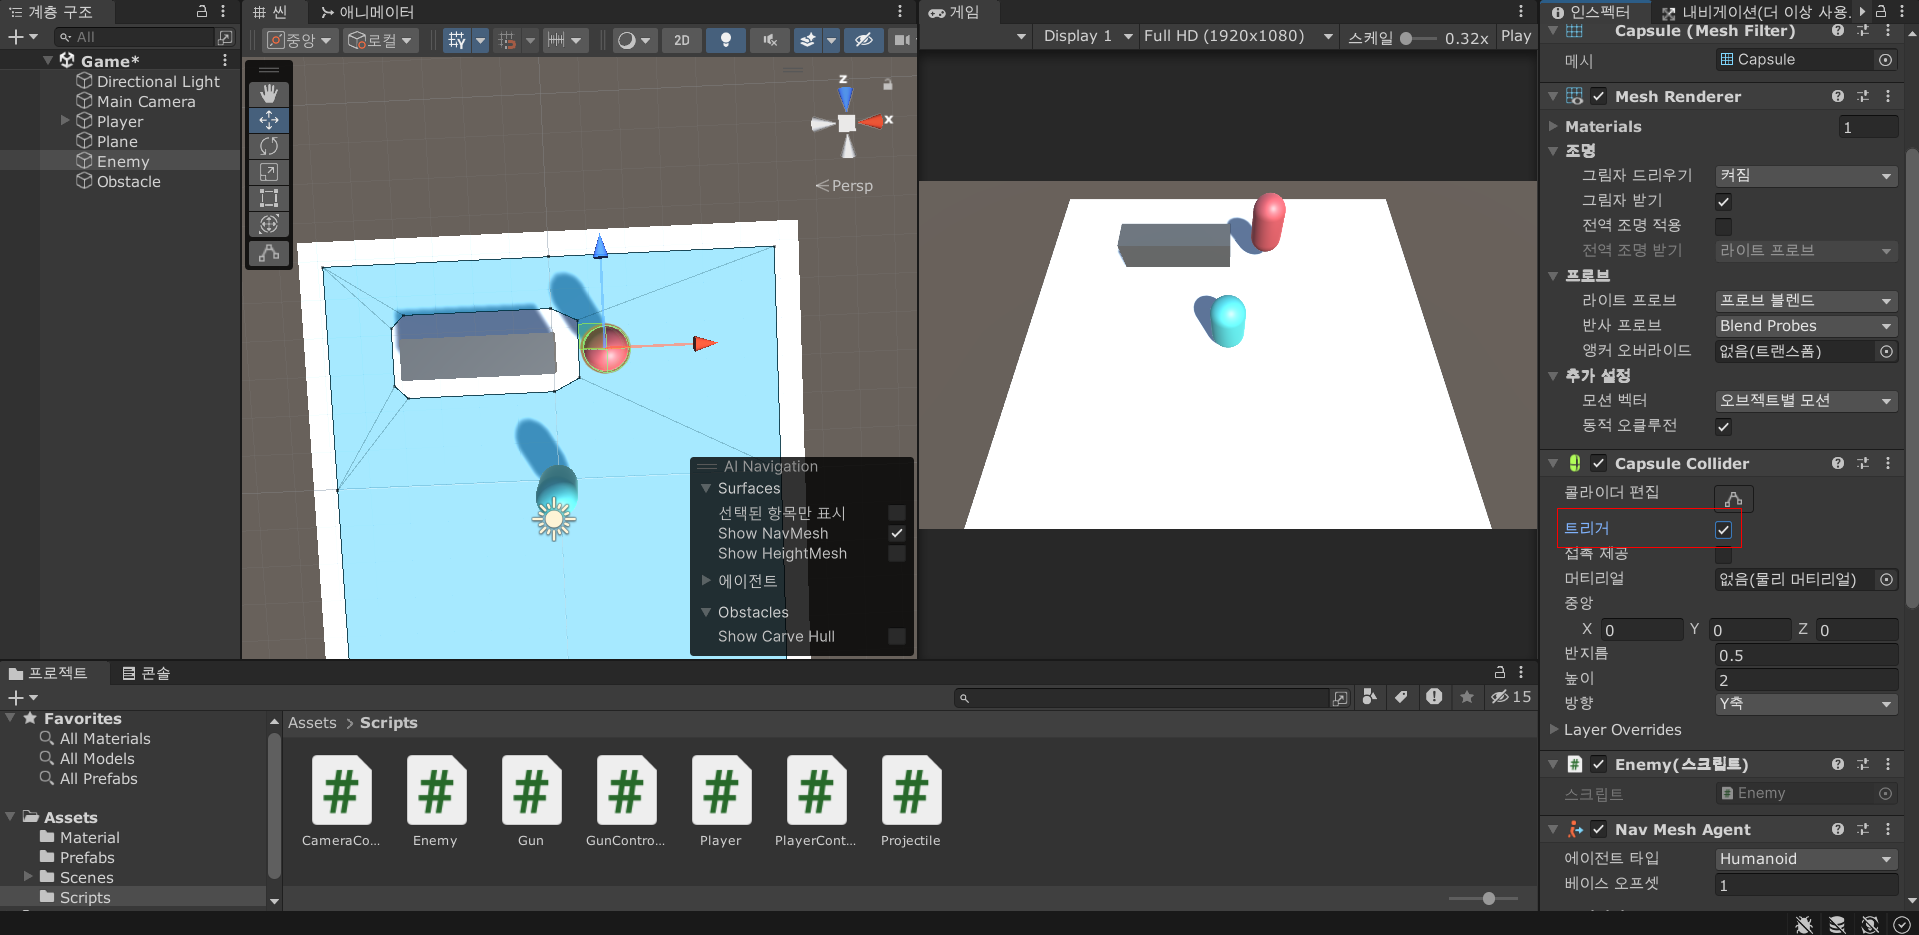Uncheck the Mesh Renderer enabled checkbox
The image size is (1919, 935).
point(1599,96)
